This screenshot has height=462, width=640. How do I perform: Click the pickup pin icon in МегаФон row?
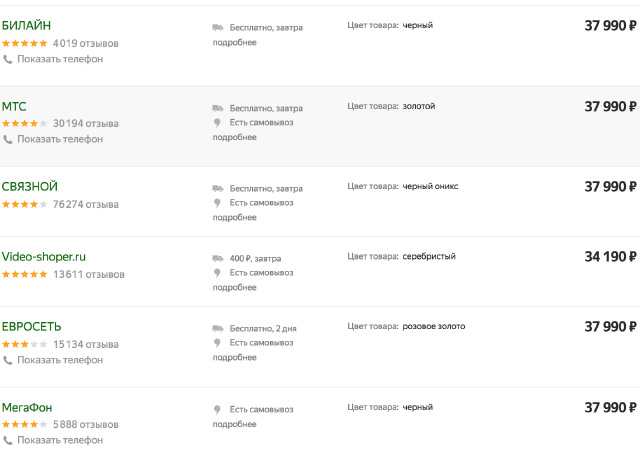(x=217, y=409)
